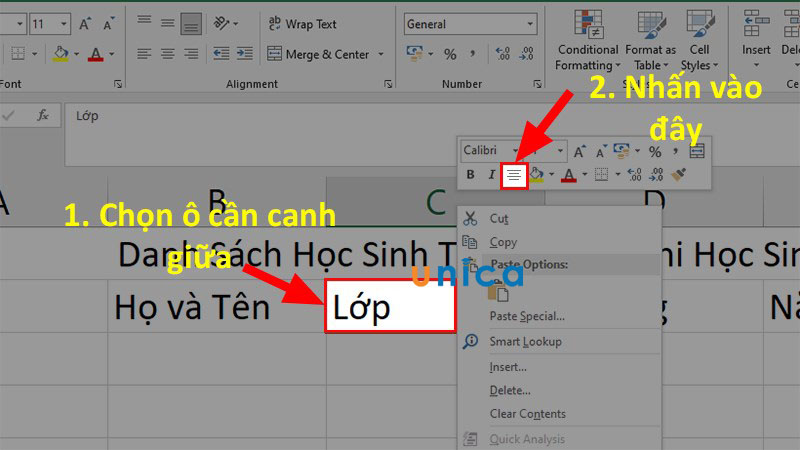Choose Cut from the context menu
This screenshot has width=800, height=450.
(x=560, y=218)
